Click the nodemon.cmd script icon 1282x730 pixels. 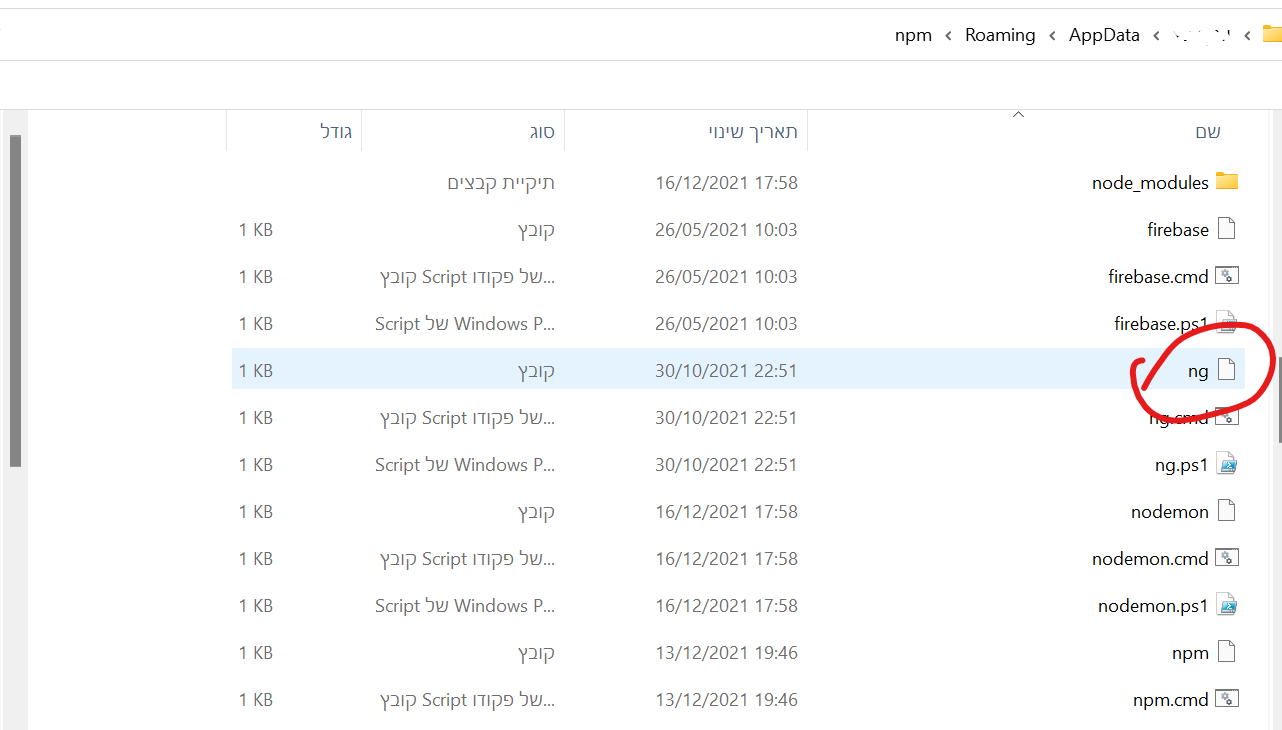click(x=1227, y=558)
